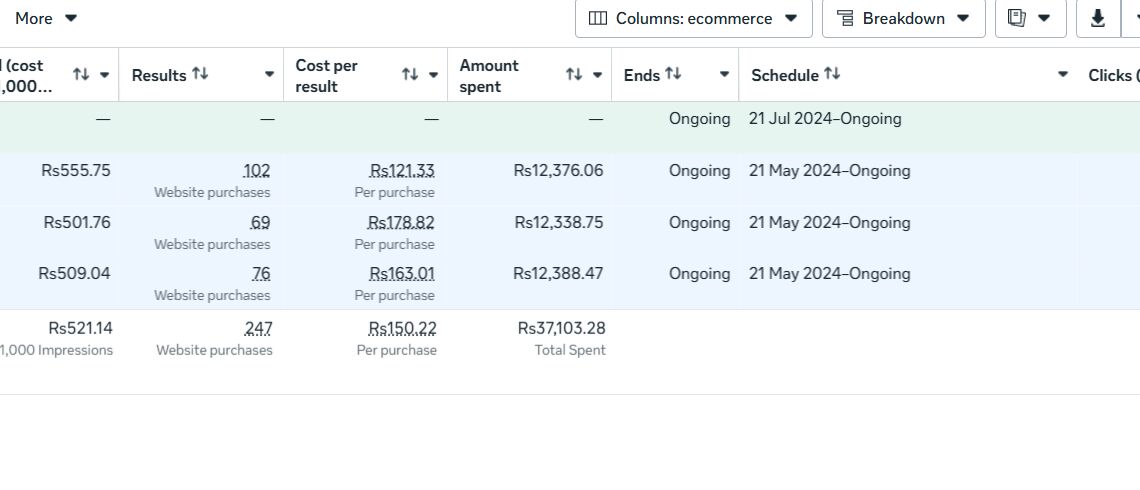The width and height of the screenshot is (1140, 490).
Task: Click the columns icon in Columns button
Action: pos(598,18)
